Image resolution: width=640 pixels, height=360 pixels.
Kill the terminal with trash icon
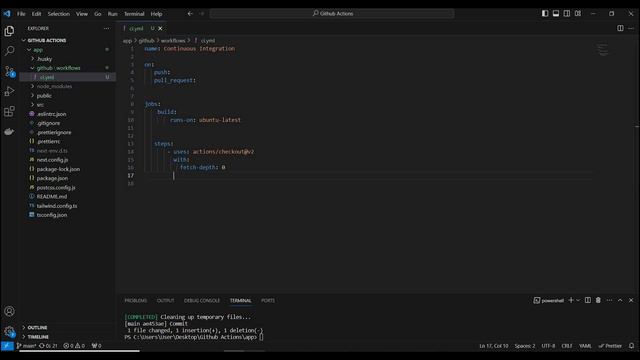click(x=598, y=300)
